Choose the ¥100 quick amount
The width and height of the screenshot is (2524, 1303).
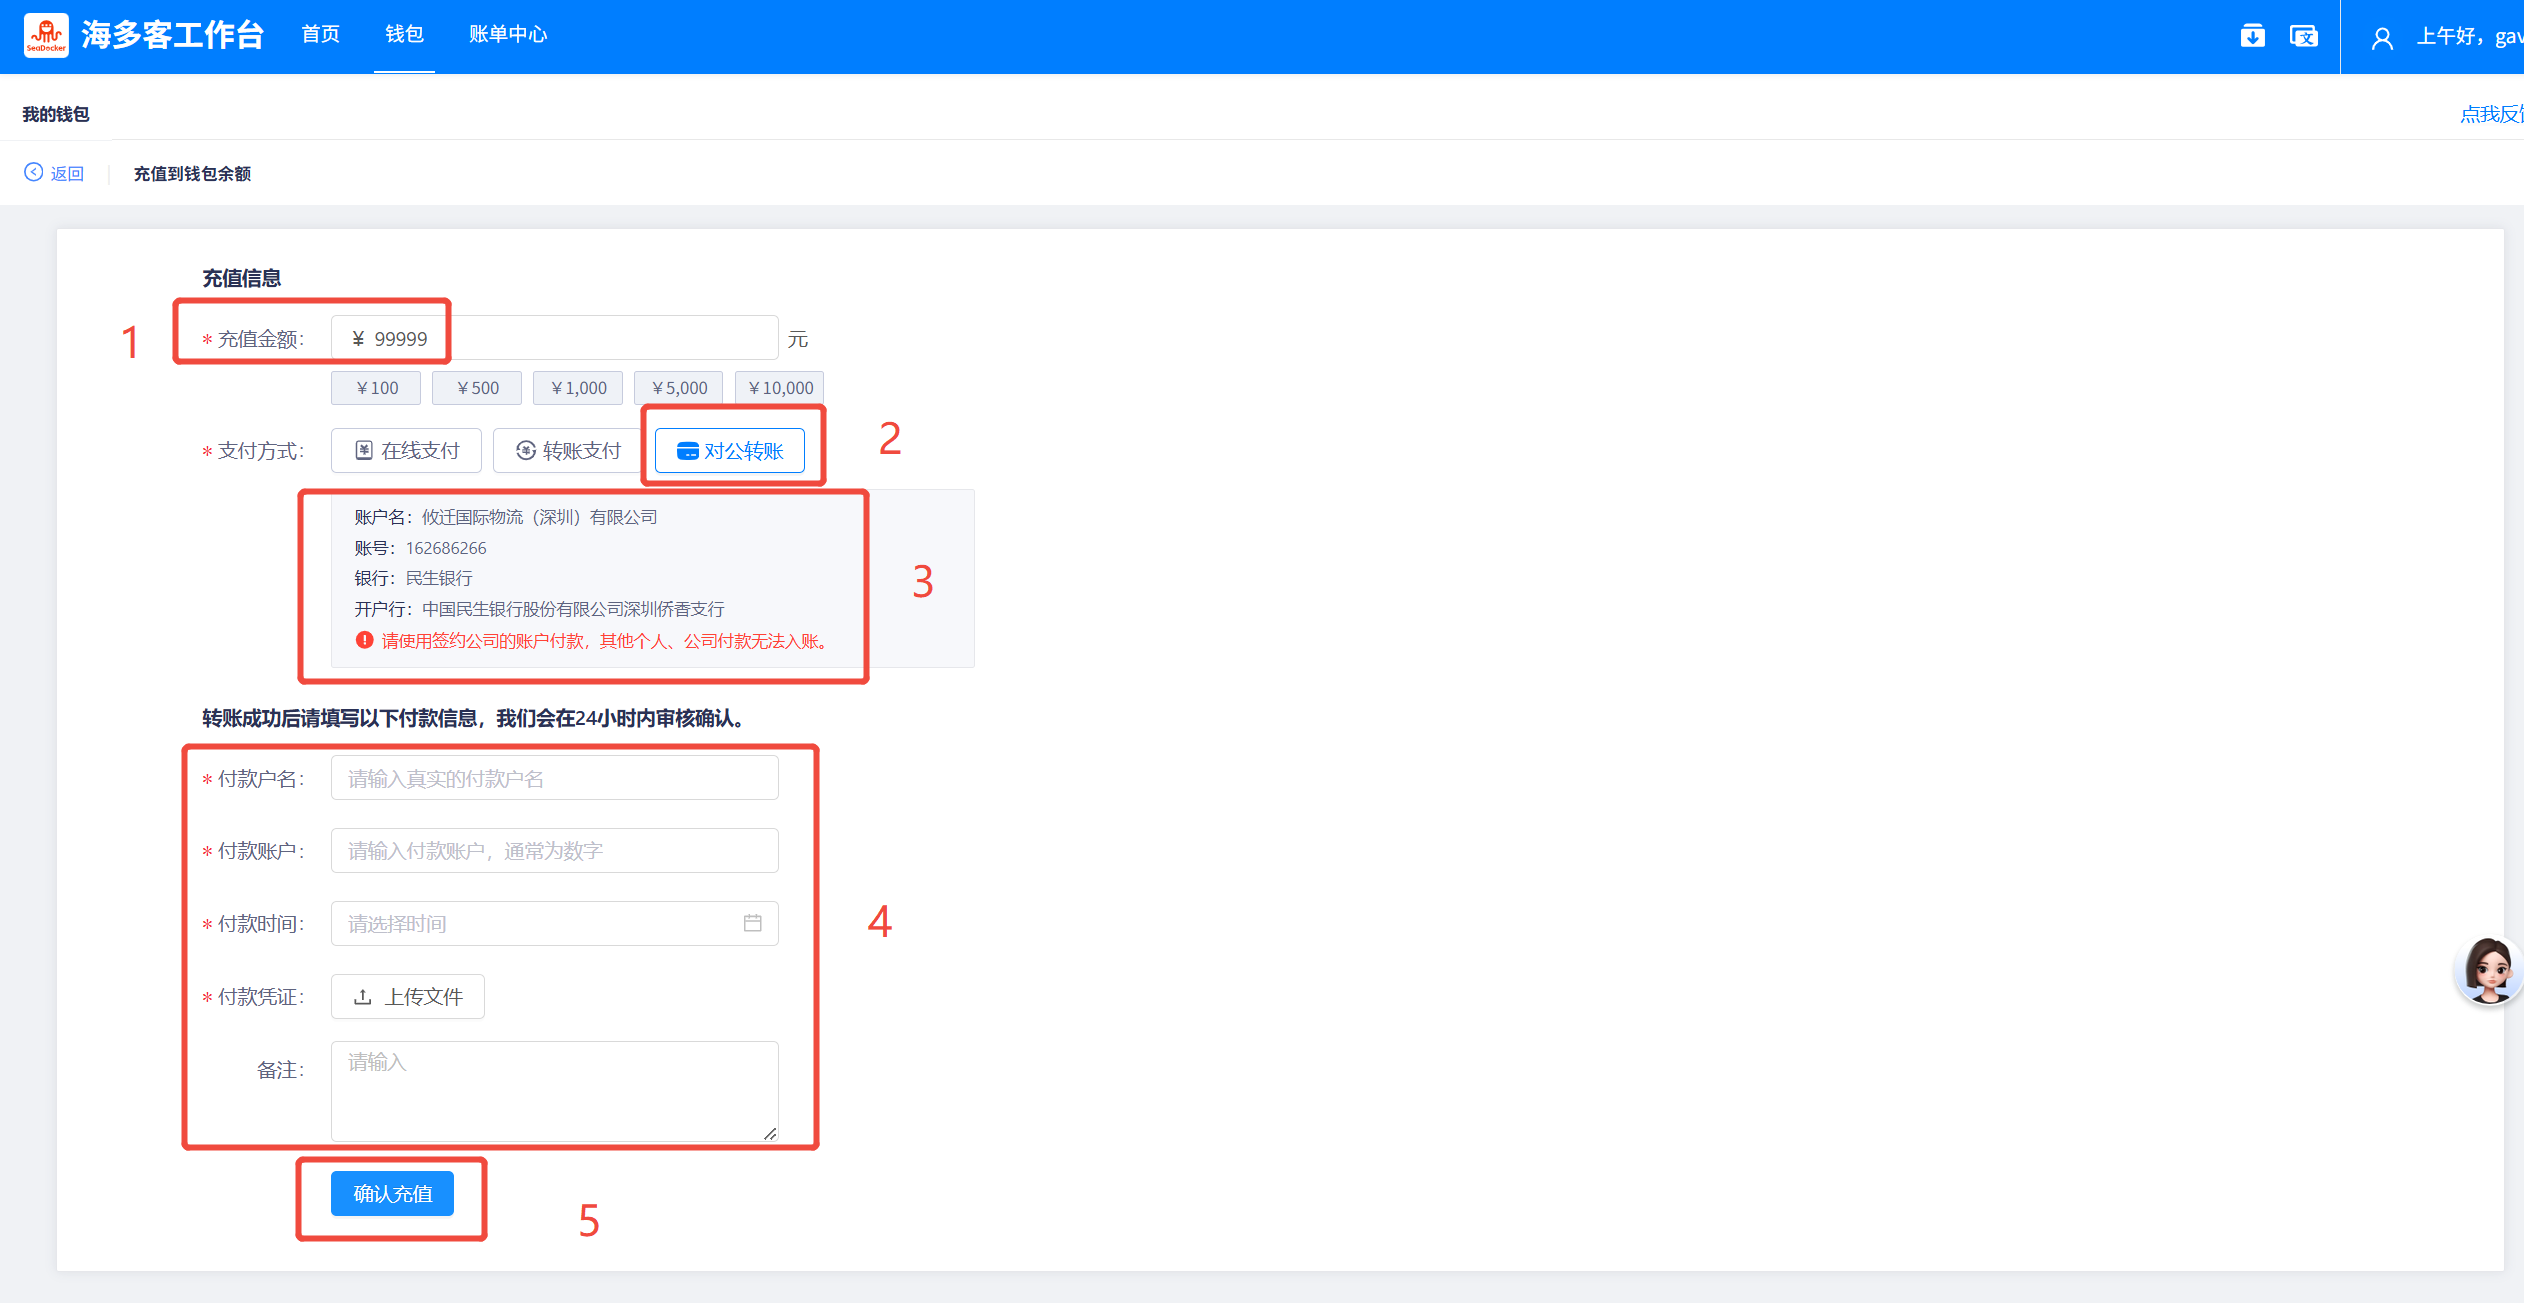376,388
